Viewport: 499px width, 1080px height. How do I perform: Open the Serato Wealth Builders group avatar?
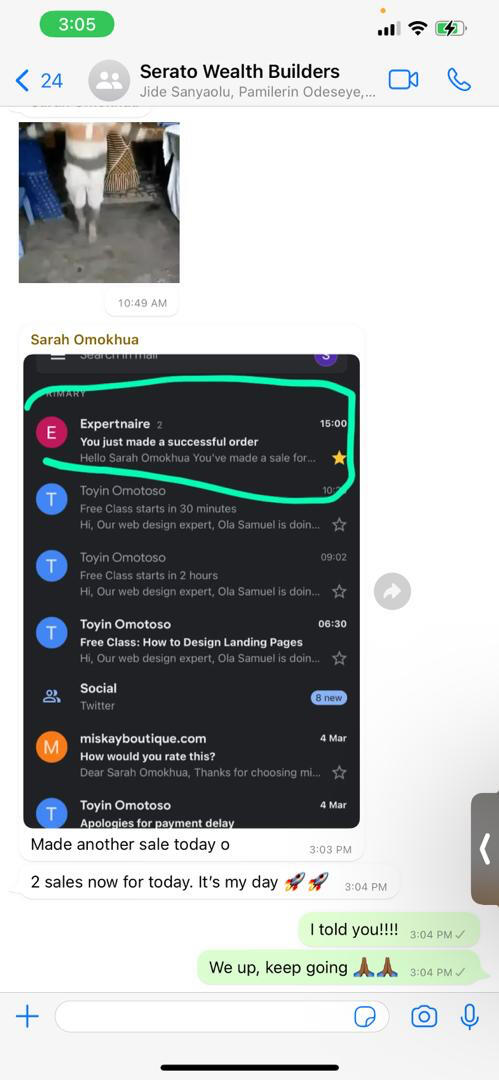[x=109, y=81]
